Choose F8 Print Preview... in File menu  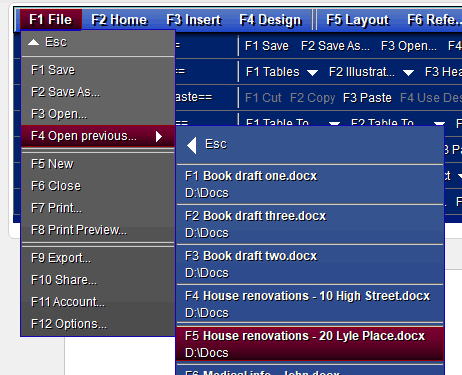[x=98, y=230]
